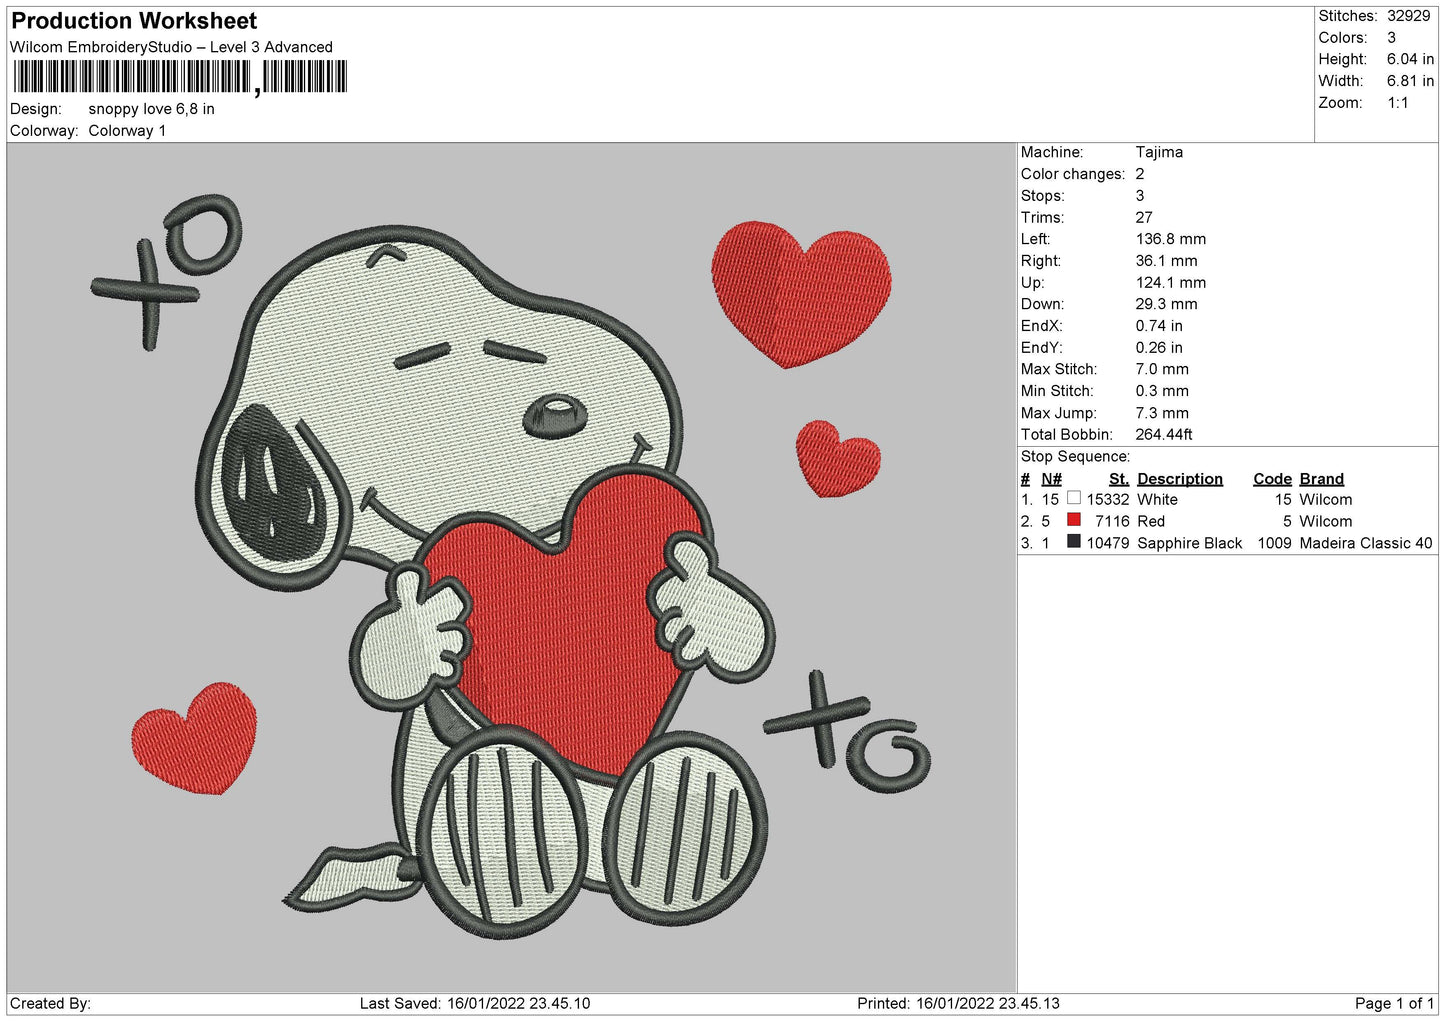
Task: Click the Sapphire Black color swatch
Action: 1073,542
